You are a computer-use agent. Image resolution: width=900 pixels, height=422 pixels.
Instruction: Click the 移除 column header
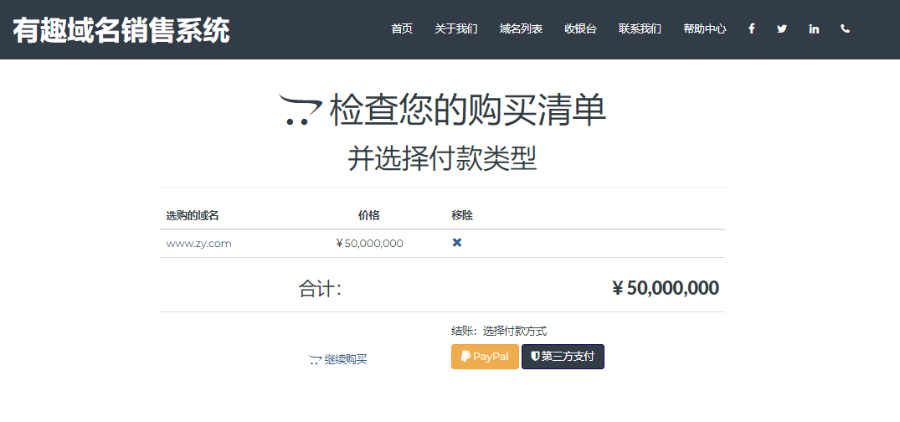point(462,216)
